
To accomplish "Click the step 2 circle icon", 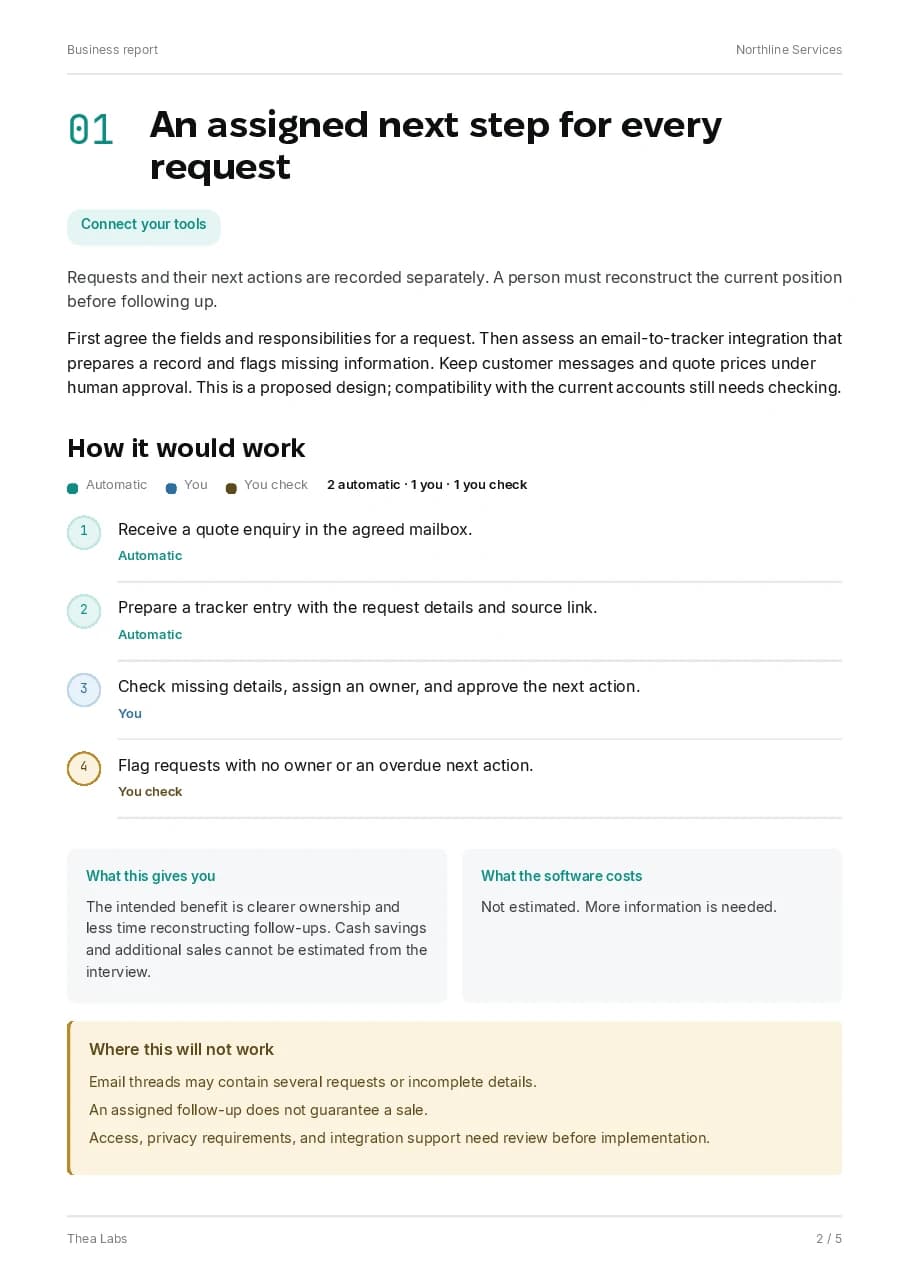I will click(84, 611).
